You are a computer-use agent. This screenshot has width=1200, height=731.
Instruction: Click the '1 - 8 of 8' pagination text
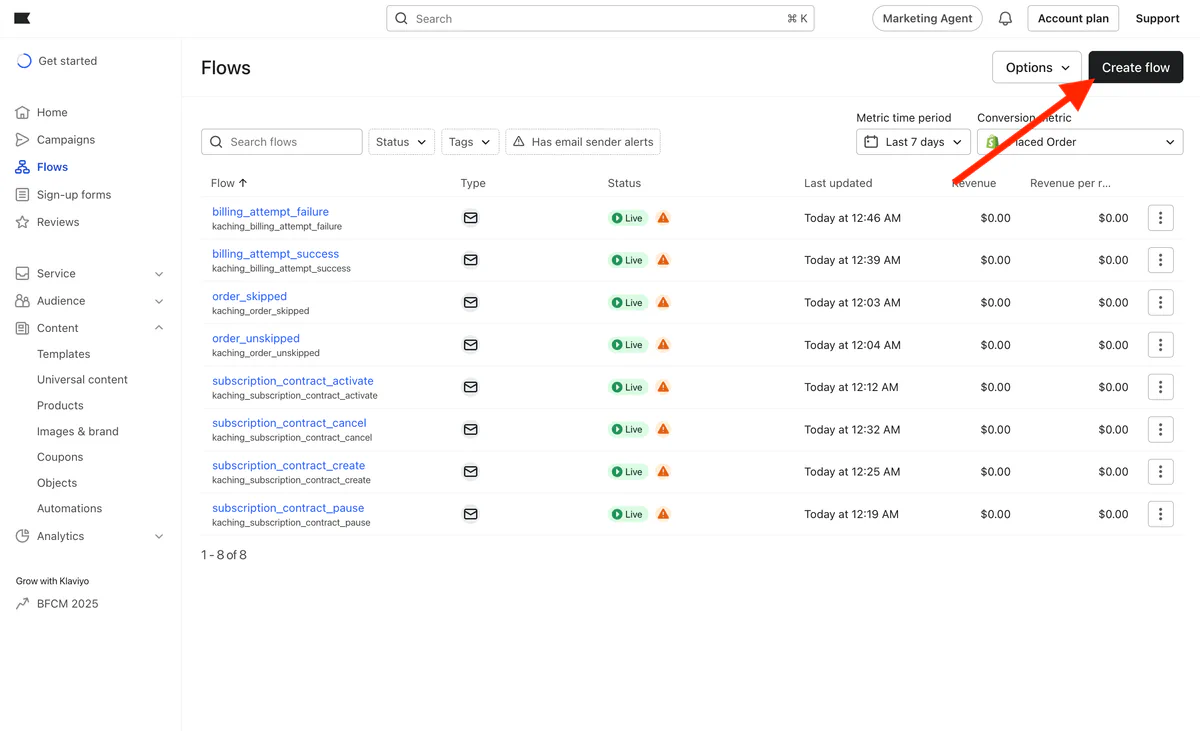coord(224,555)
